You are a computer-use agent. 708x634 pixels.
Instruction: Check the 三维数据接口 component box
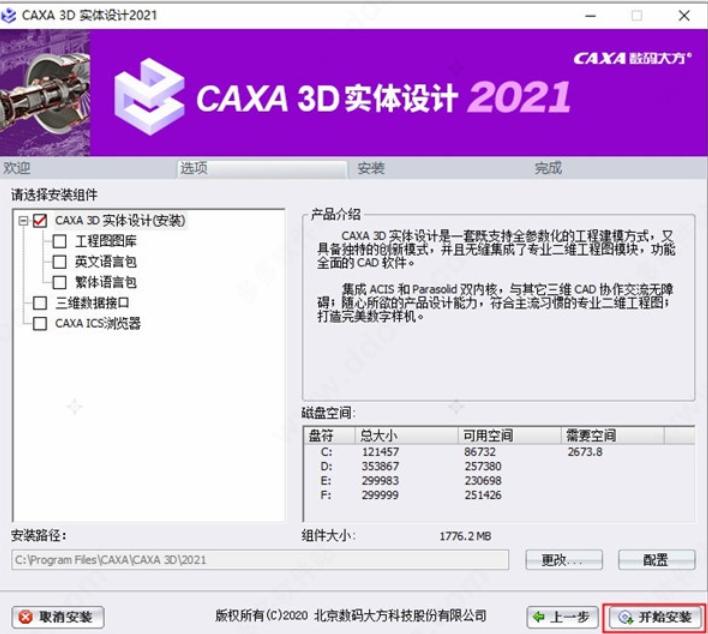pyautogui.click(x=40, y=303)
